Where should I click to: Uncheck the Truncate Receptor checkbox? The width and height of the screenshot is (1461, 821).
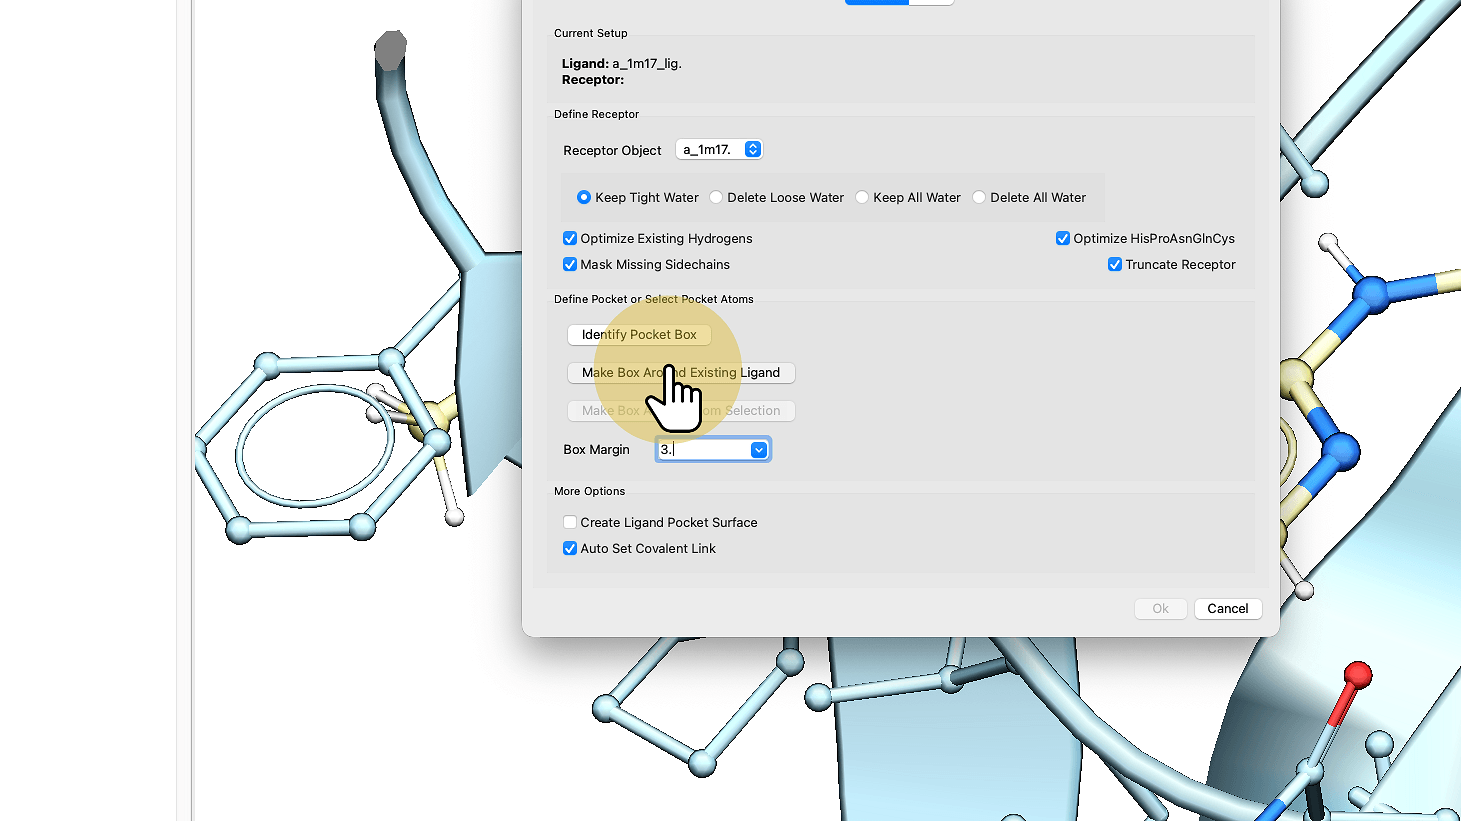(1115, 265)
